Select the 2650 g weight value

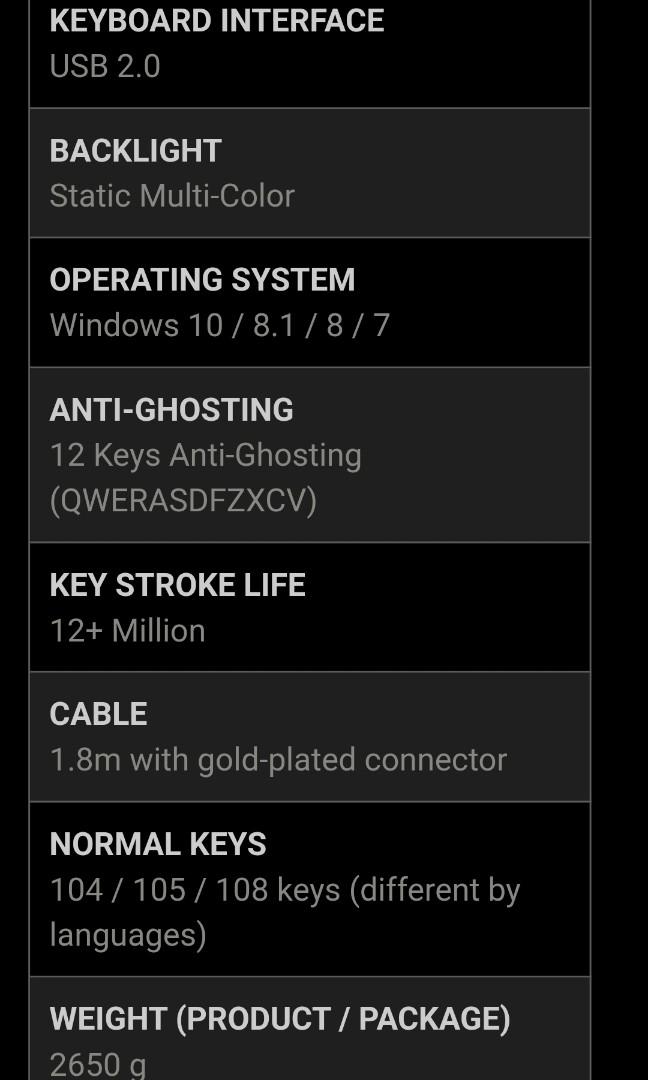pyautogui.click(x=98, y=1064)
